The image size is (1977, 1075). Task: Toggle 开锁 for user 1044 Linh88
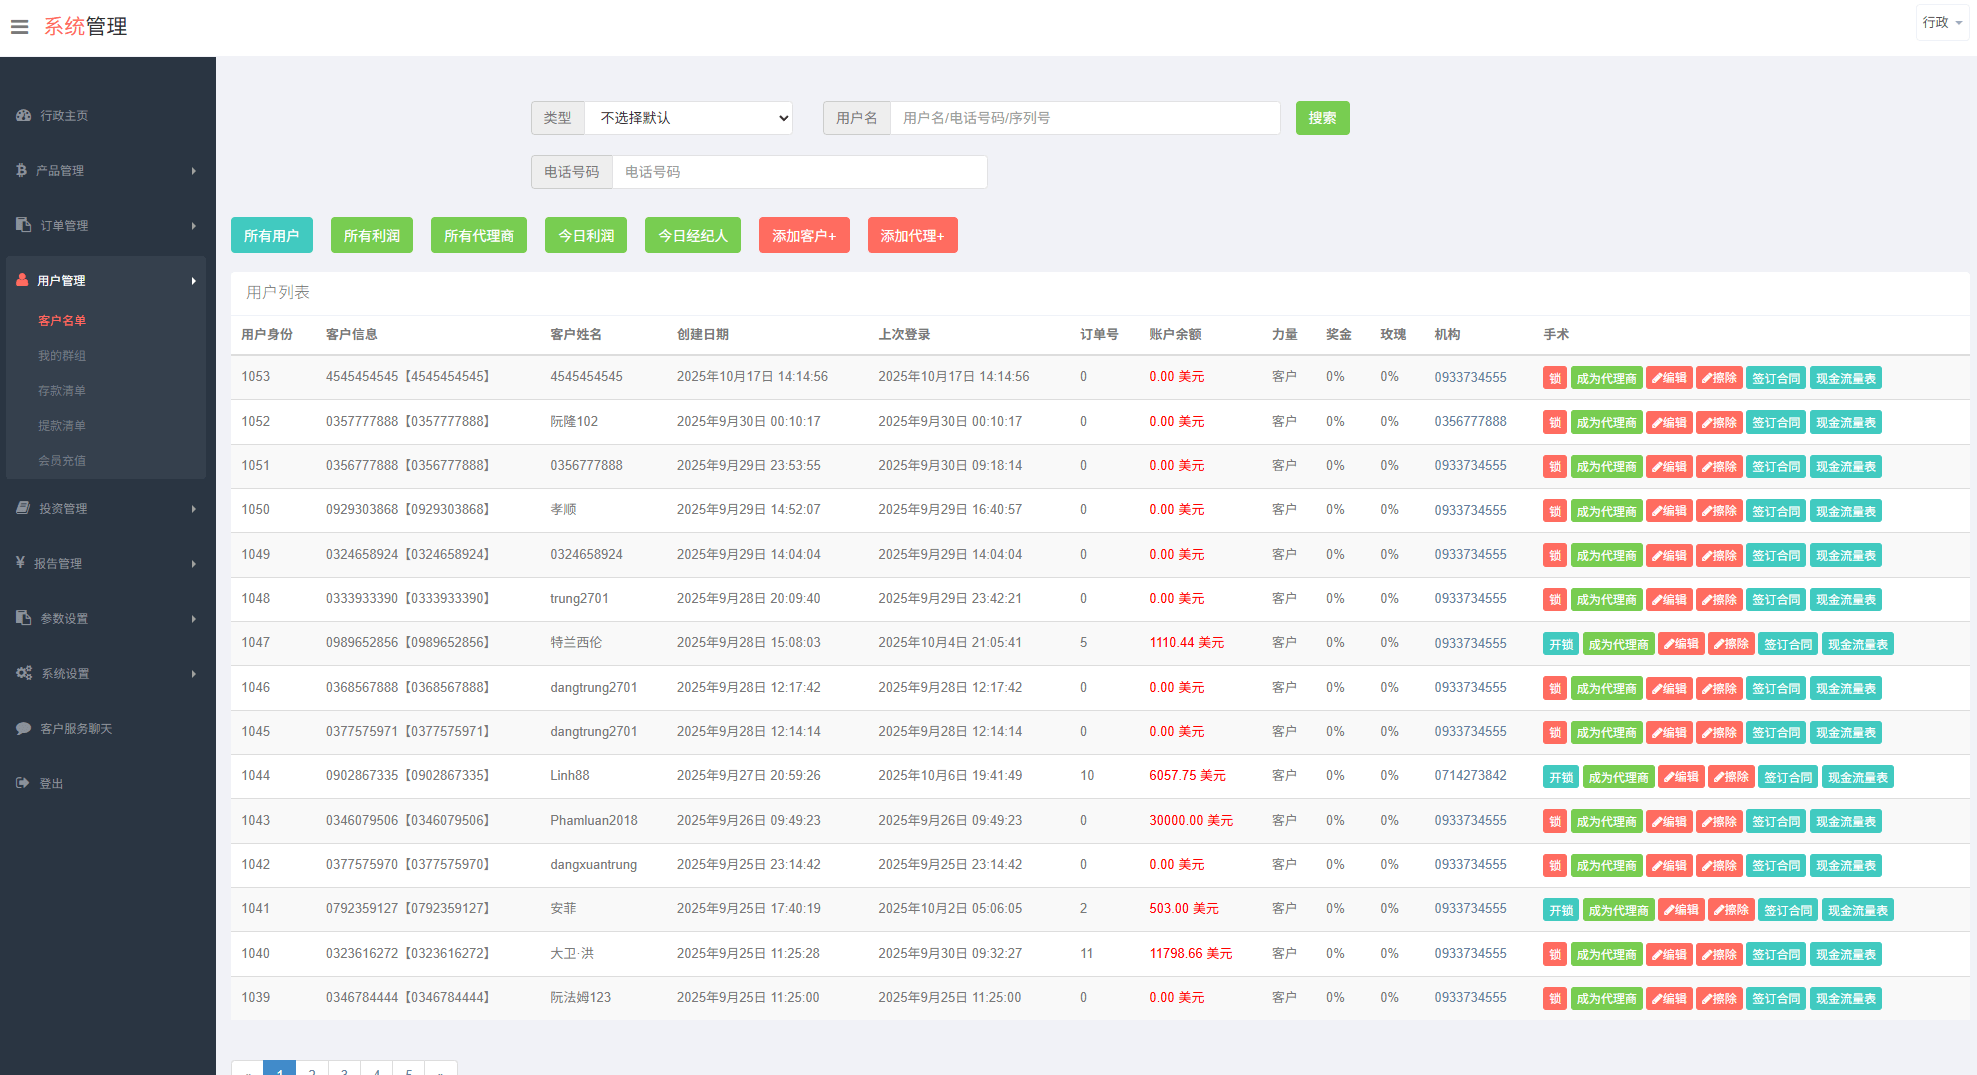point(1560,777)
